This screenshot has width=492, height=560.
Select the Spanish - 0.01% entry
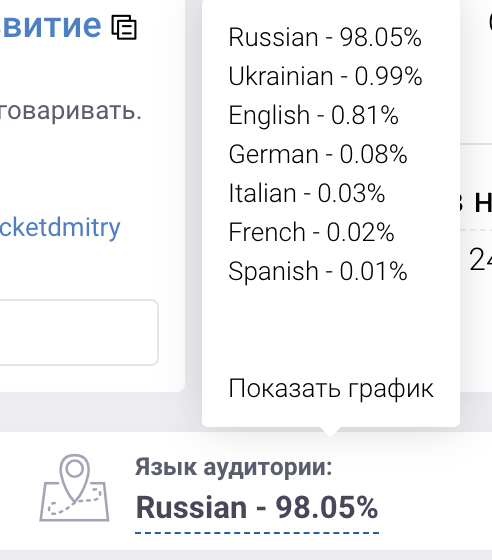point(318,271)
